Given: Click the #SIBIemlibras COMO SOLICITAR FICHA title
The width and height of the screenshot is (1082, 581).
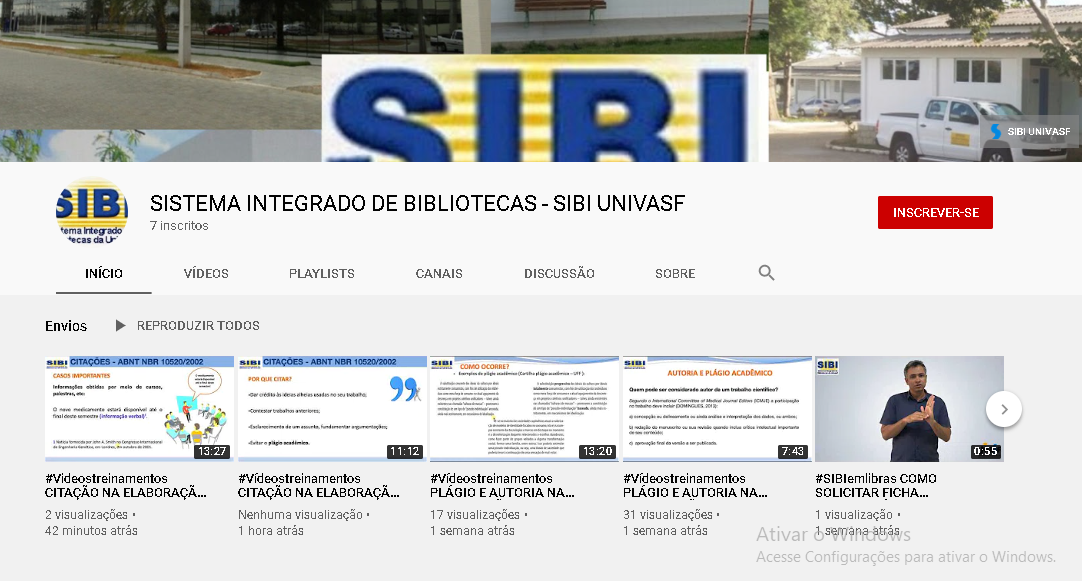Looking at the screenshot, I should (875, 486).
